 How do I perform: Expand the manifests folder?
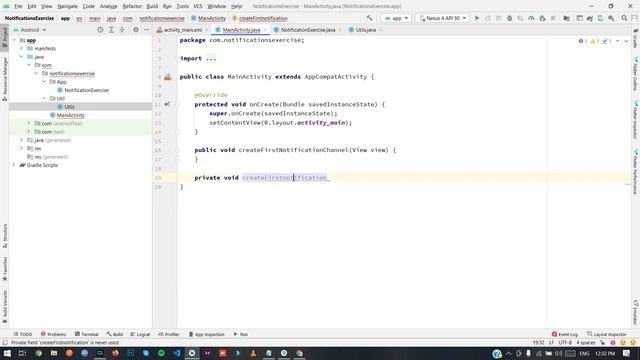(x=22, y=48)
